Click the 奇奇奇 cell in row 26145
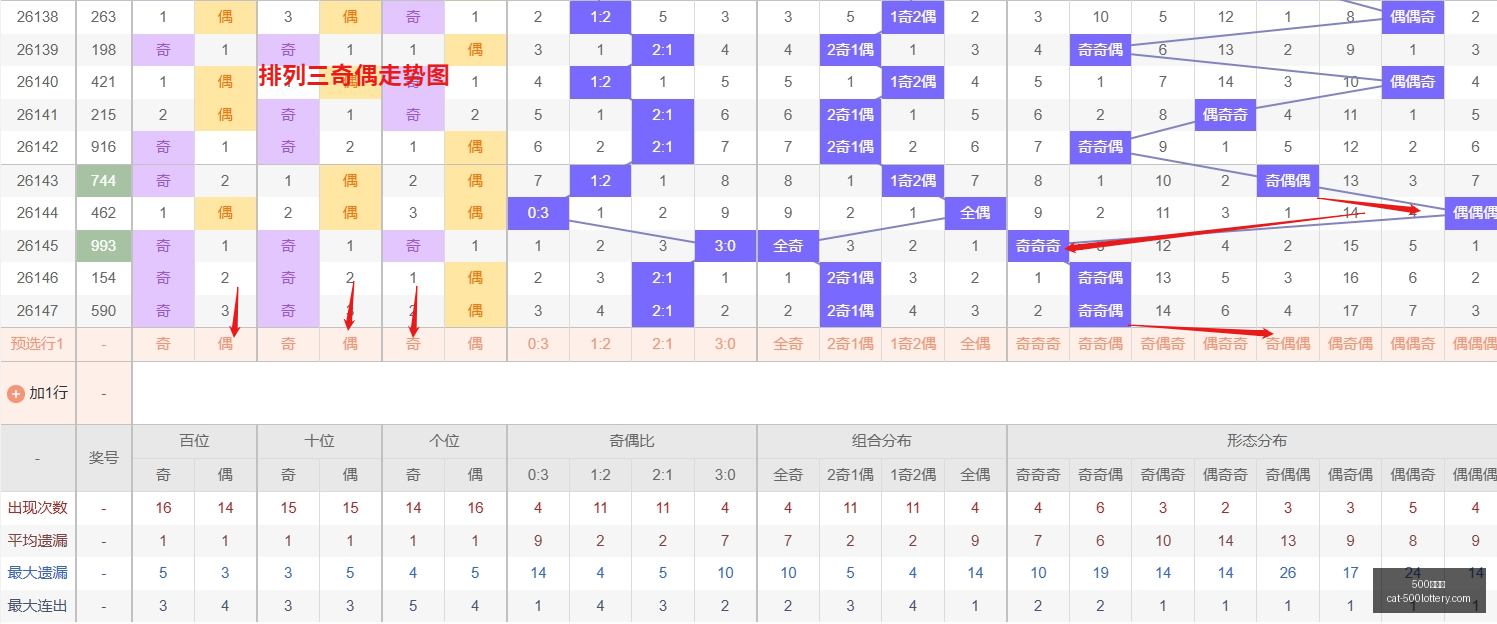 pos(1038,246)
